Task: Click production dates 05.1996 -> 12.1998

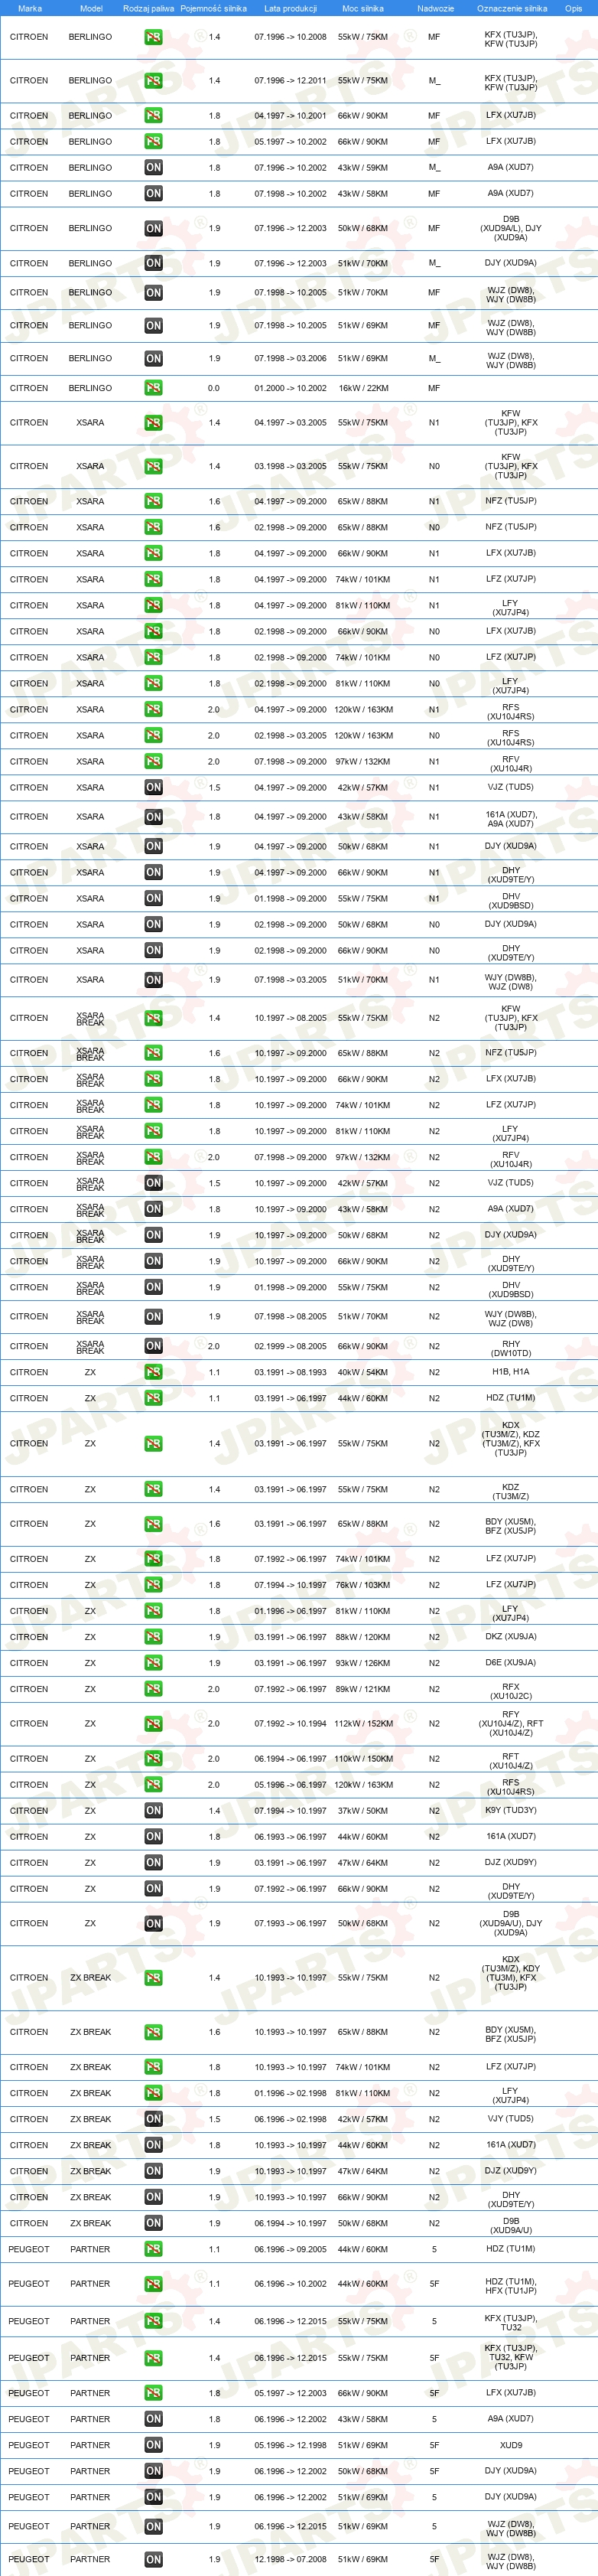Action: [x=290, y=2445]
